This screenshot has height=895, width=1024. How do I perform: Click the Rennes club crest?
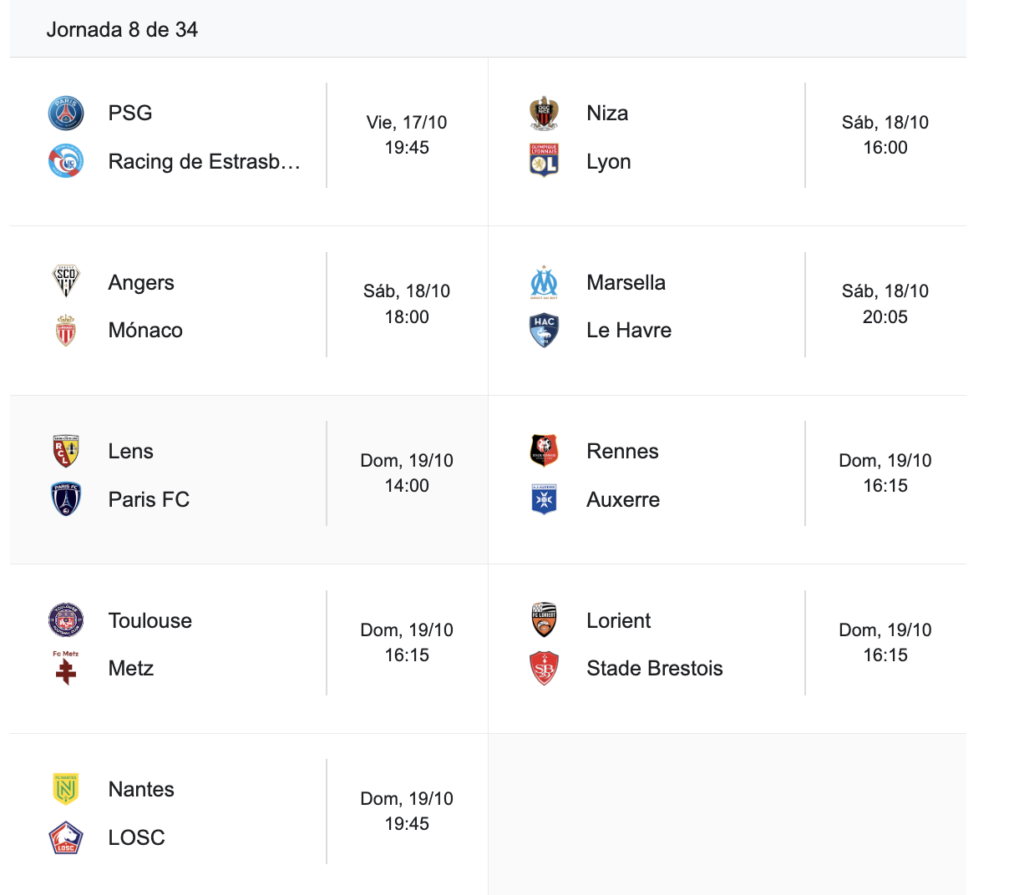point(544,451)
